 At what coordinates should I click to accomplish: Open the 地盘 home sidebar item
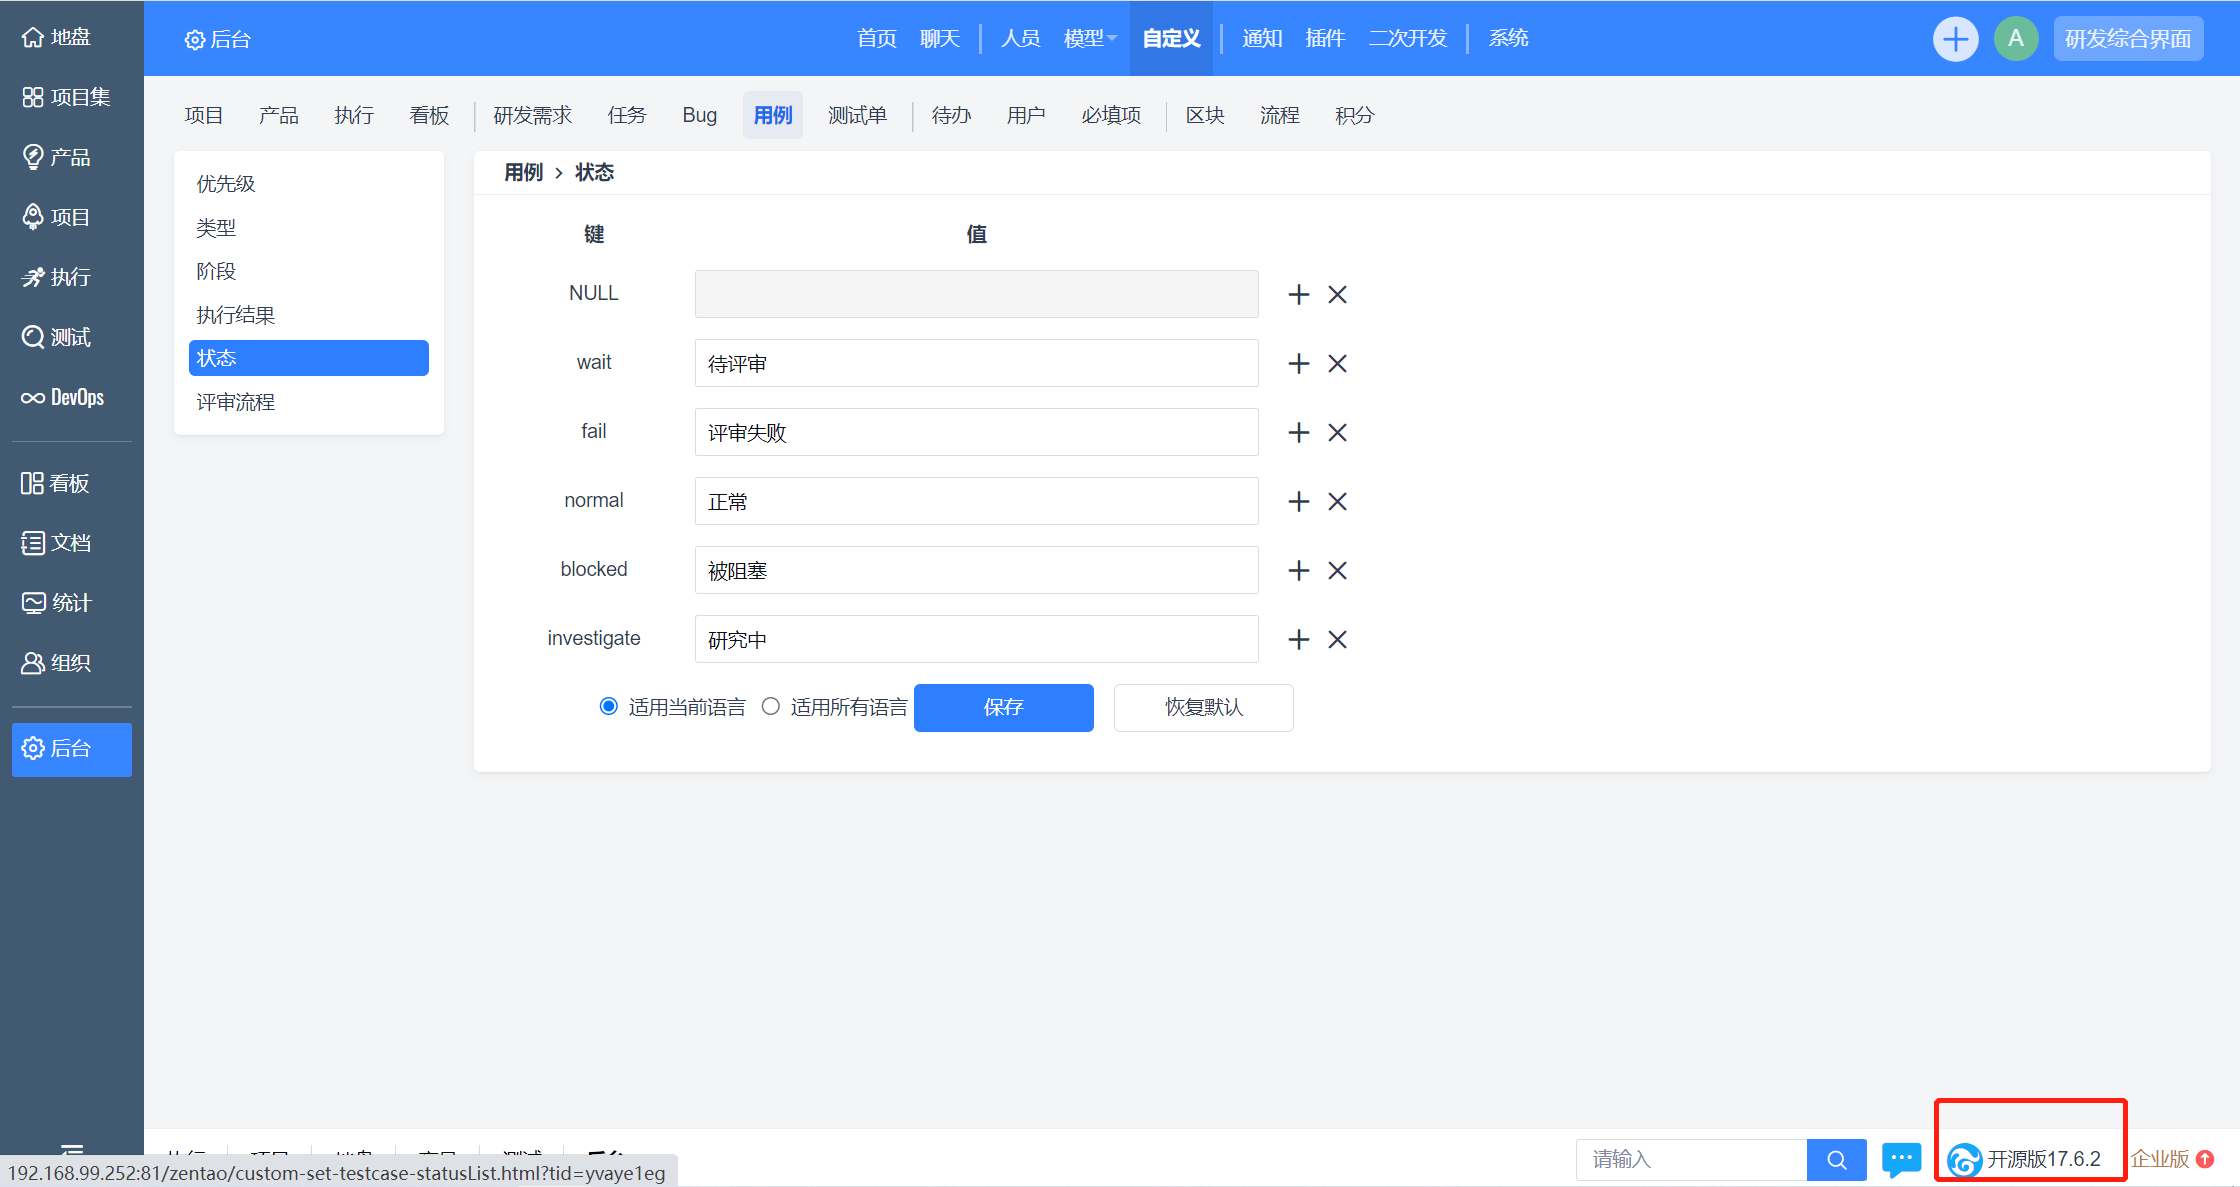pyautogui.click(x=58, y=38)
